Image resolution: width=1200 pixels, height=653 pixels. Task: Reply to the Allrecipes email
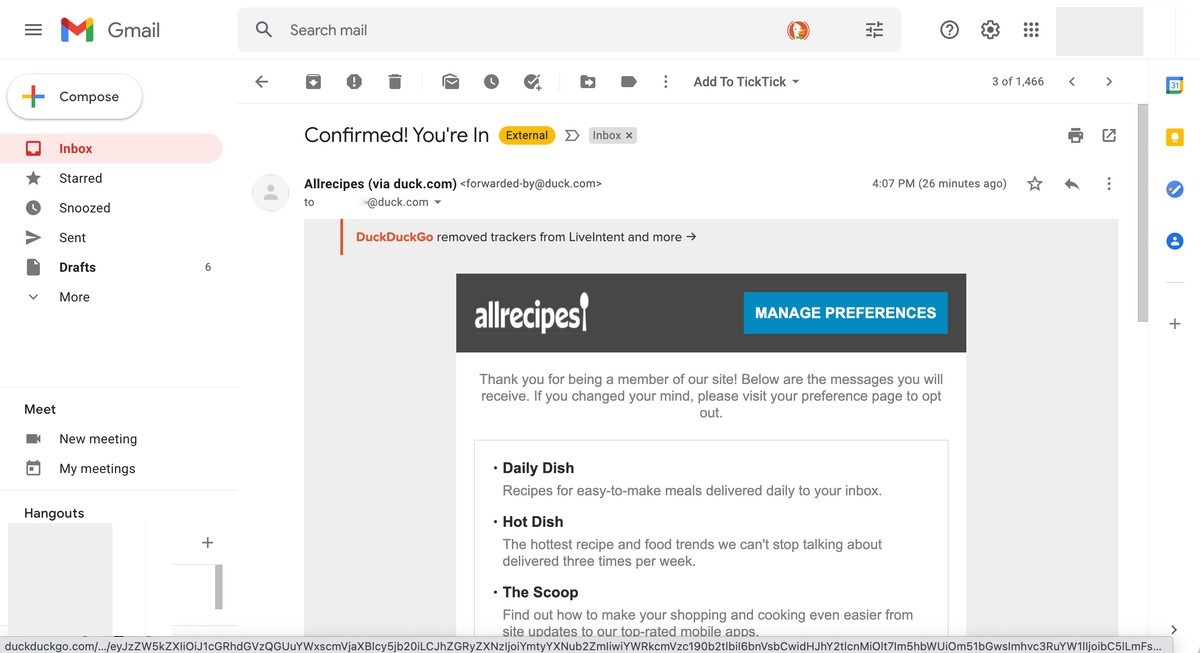coord(1072,184)
